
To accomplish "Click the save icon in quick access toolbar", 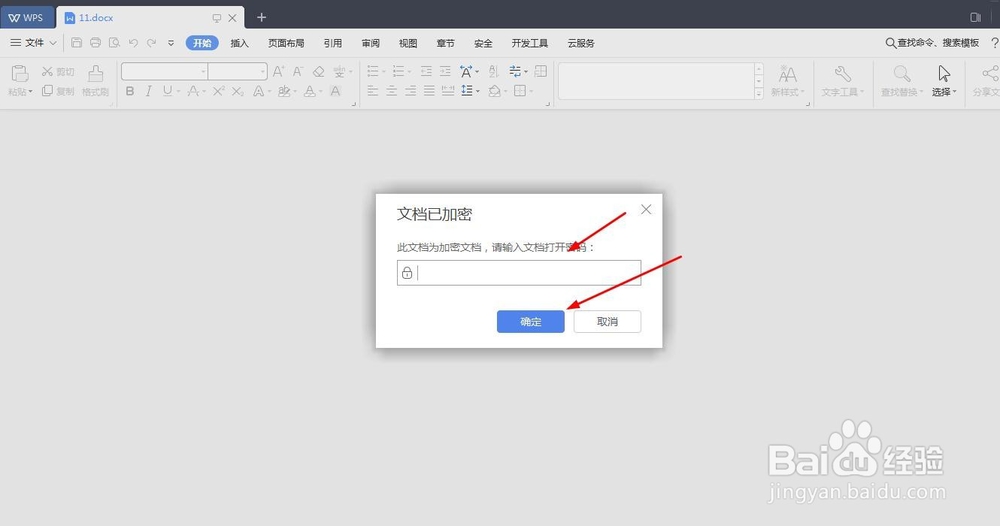I will [x=77, y=43].
